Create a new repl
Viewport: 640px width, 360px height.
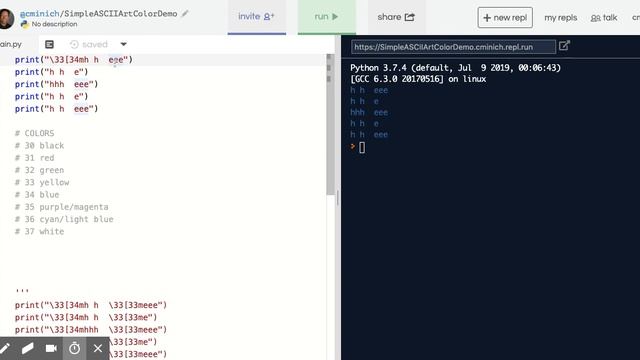(x=505, y=18)
